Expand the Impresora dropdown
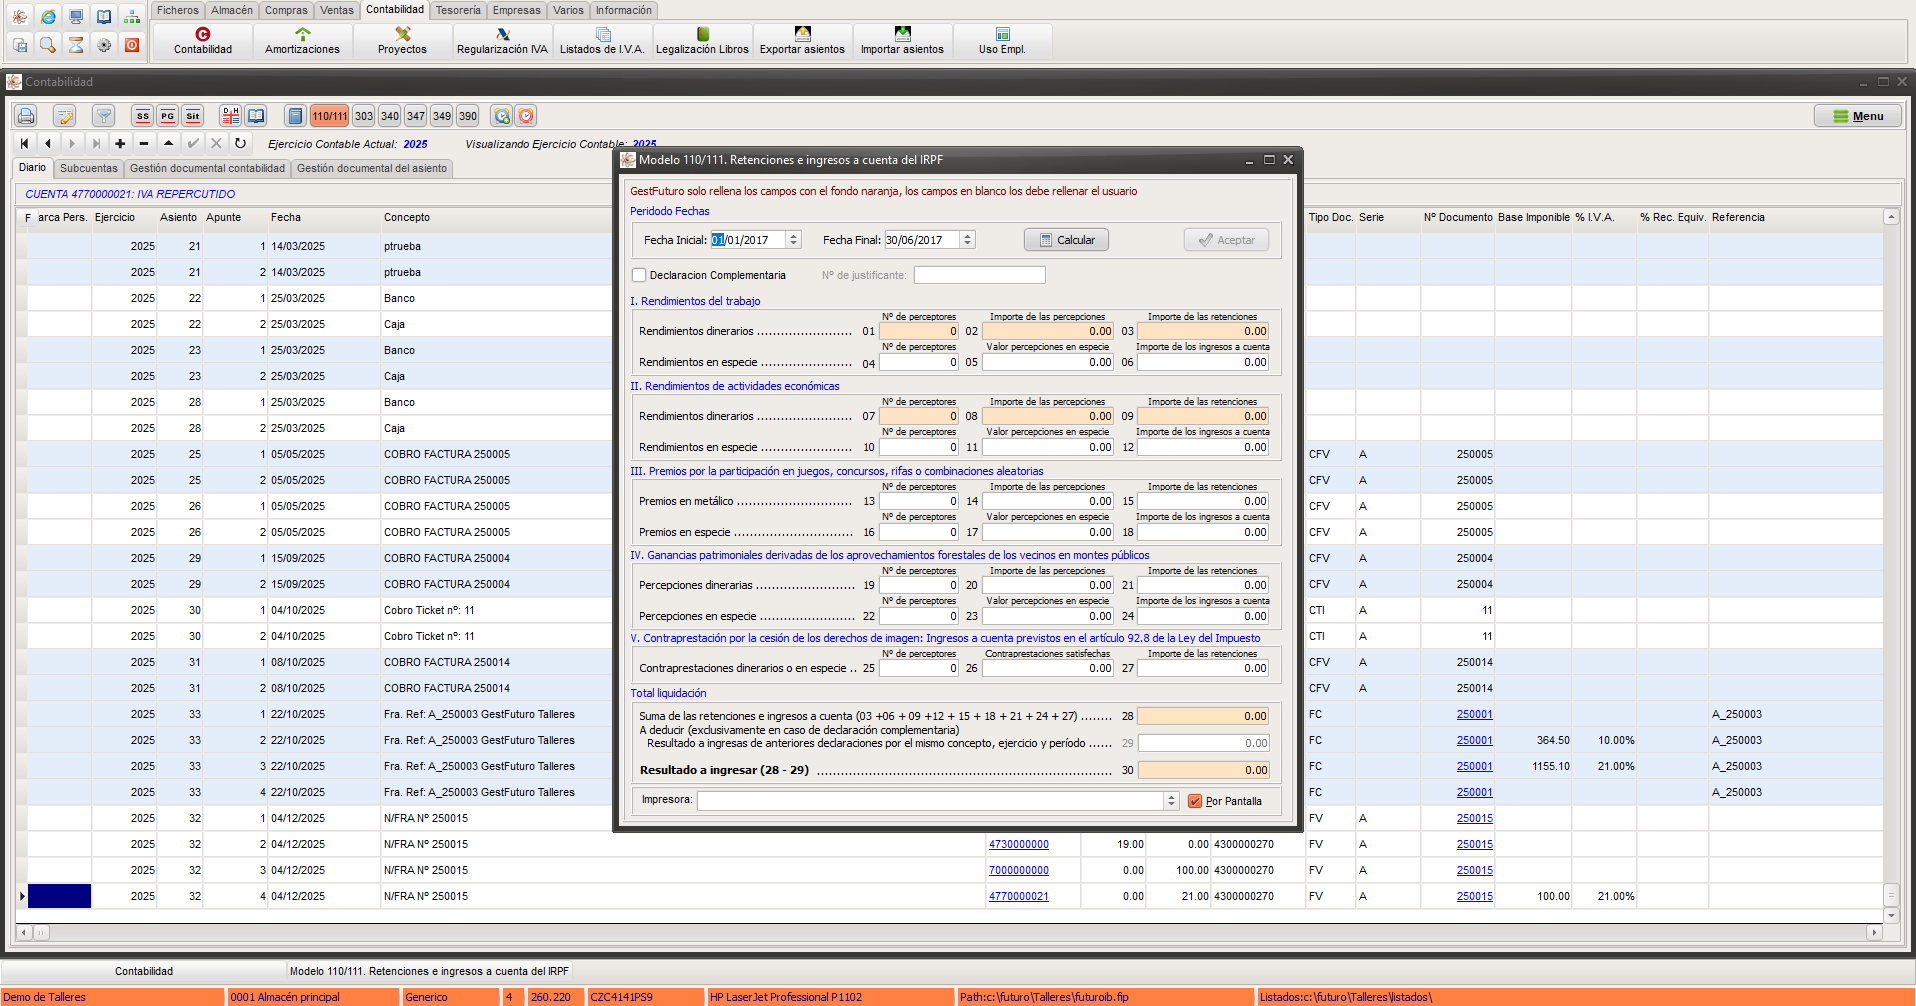The width and height of the screenshot is (1916, 1006). pos(1171,801)
